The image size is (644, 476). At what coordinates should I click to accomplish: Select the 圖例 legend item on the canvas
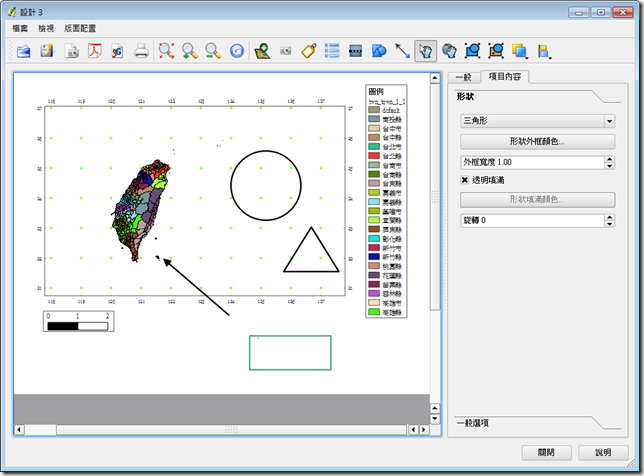[x=386, y=201]
